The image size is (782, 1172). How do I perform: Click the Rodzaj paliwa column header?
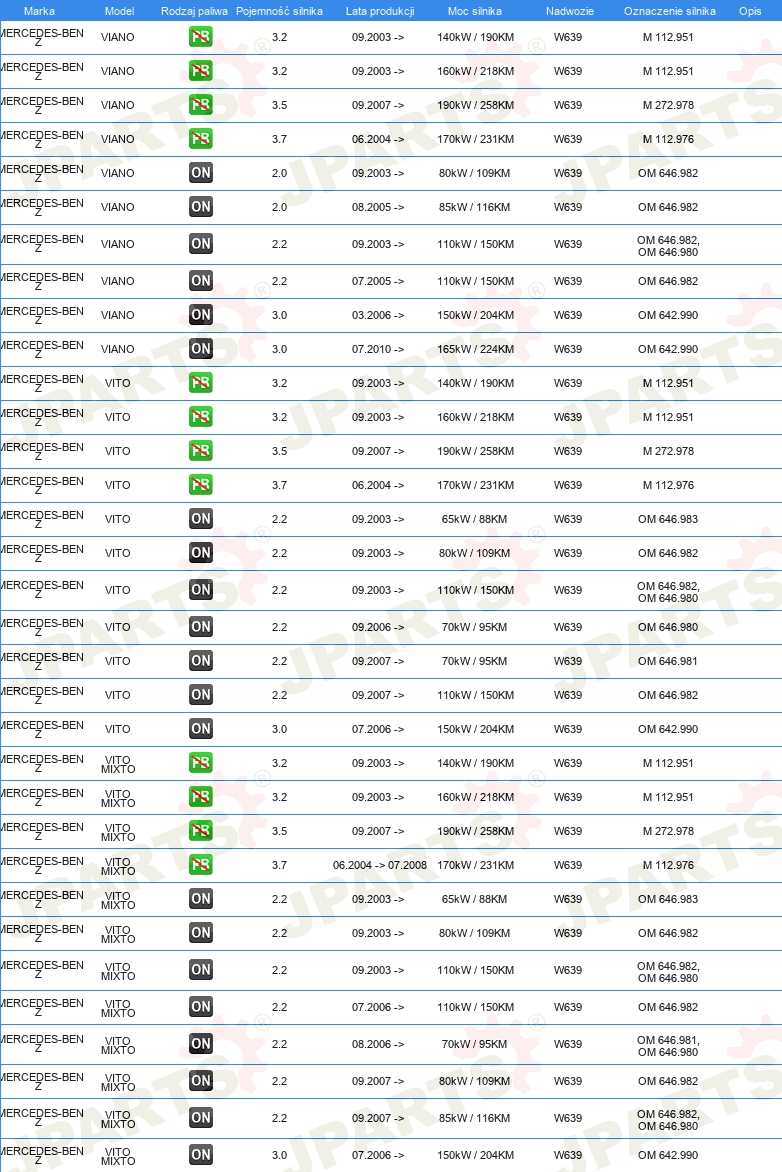(194, 11)
